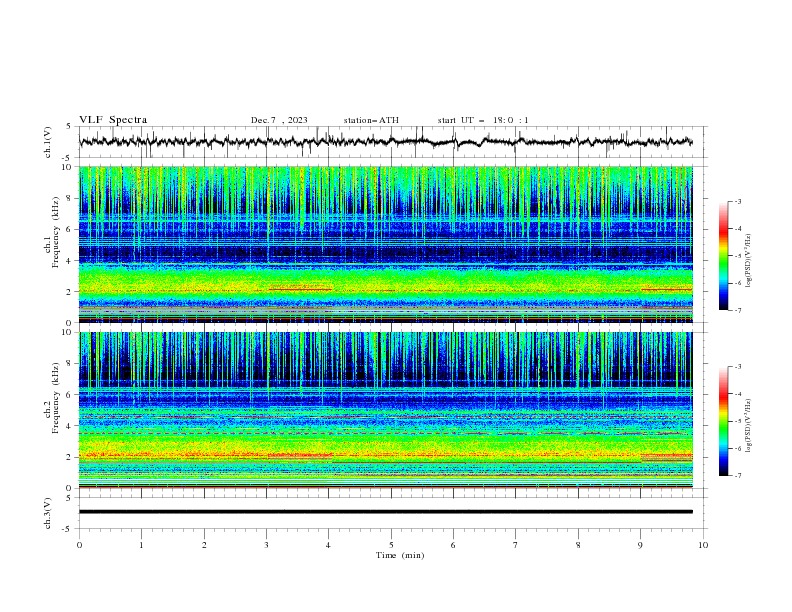Click the "ch.3(V)" axis label
The image size is (792, 612).
point(48,513)
